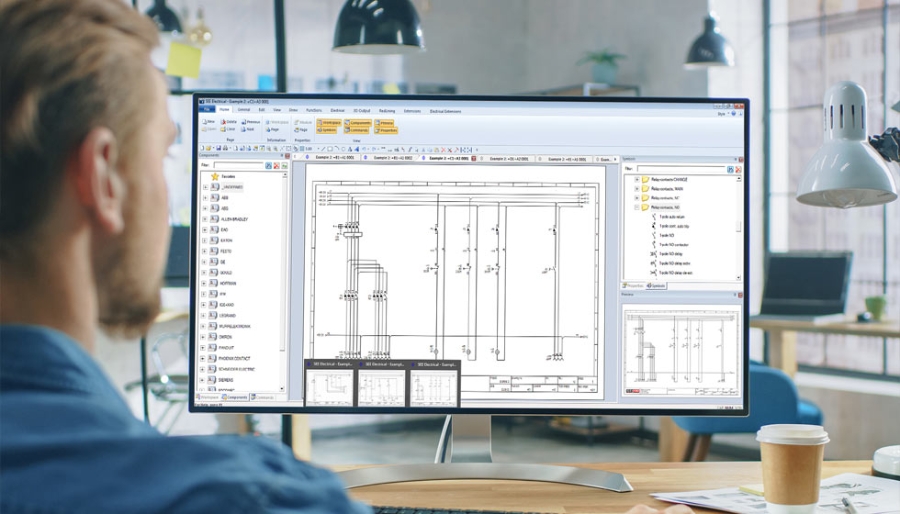The image size is (900, 514).
Task: Click the Symbols panel vertical scrollbar
Action: coord(739,225)
